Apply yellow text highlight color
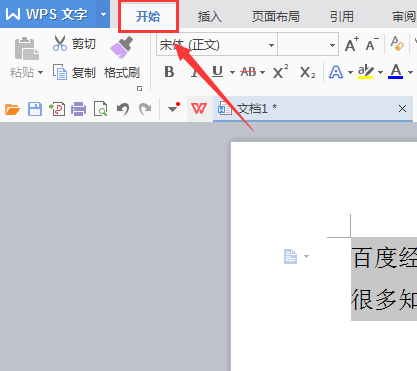This screenshot has width=417, height=371. tap(366, 72)
